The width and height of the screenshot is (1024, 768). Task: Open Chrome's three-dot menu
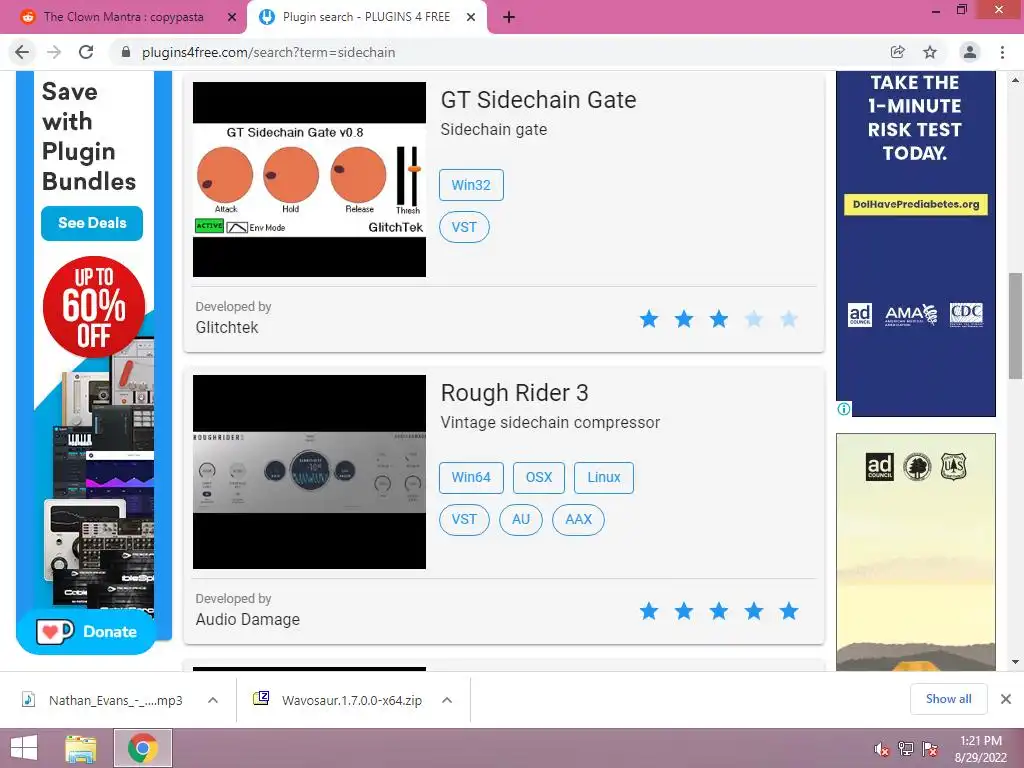coord(1002,52)
